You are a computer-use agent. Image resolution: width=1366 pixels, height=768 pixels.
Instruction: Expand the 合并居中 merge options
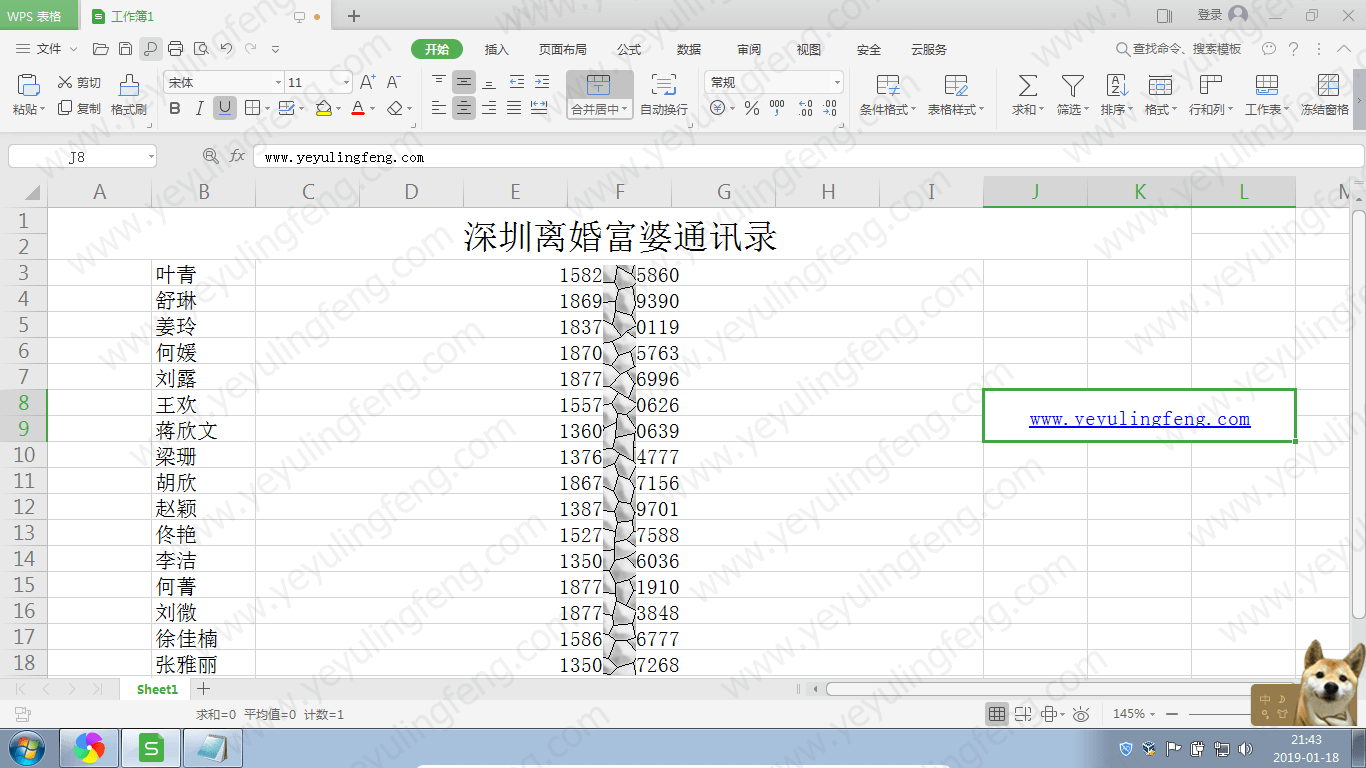pos(599,110)
